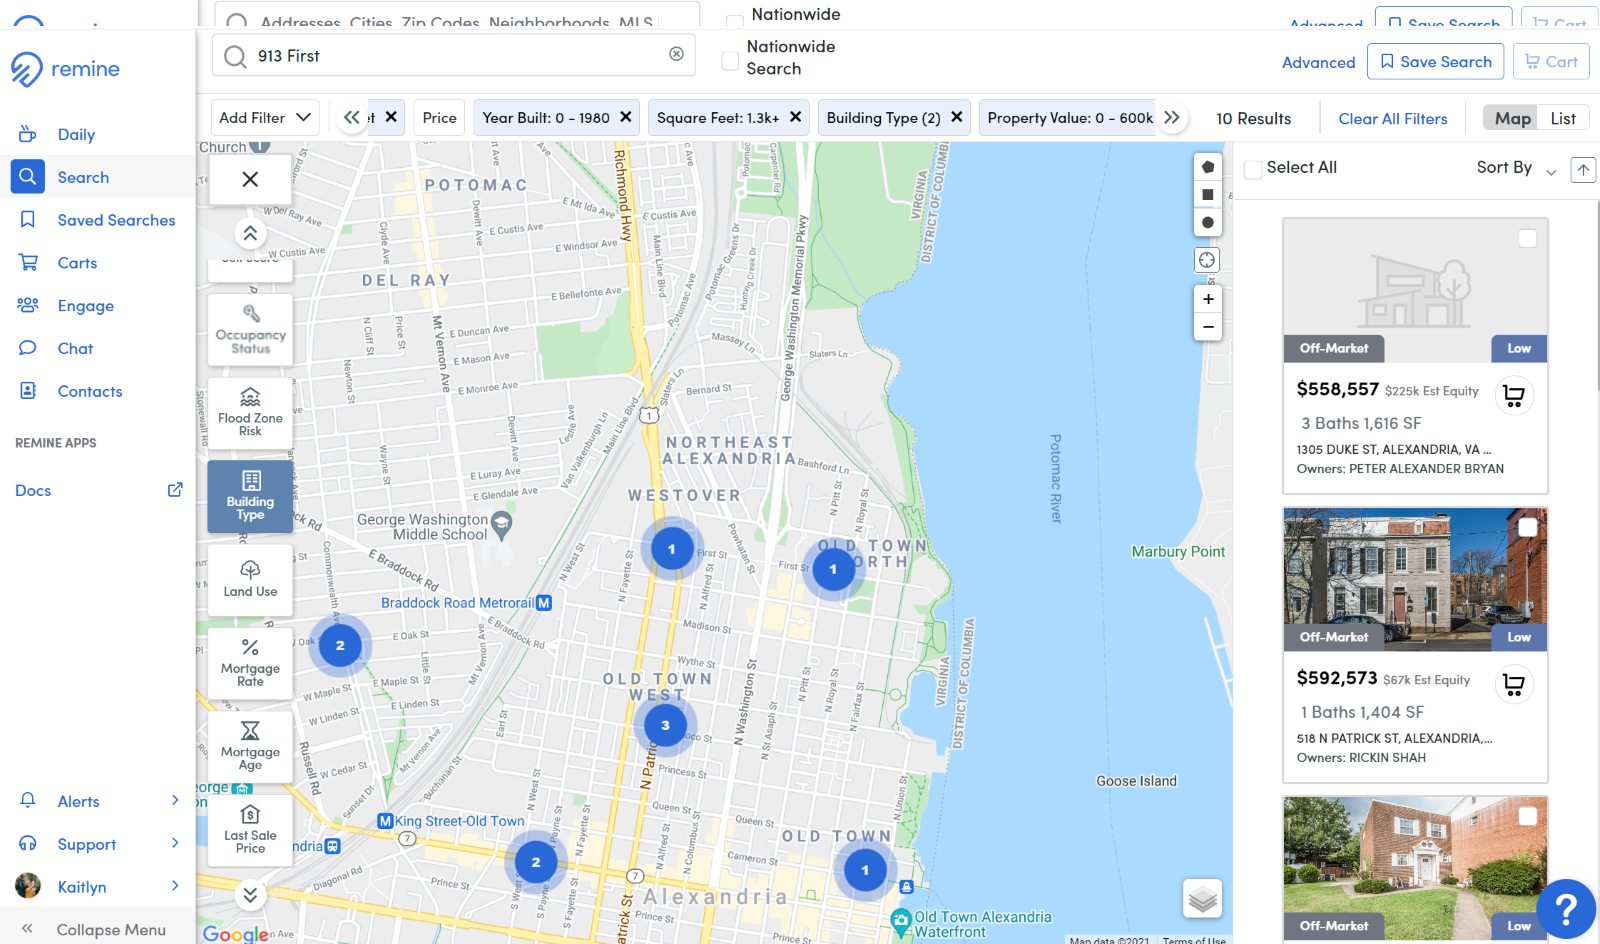Click the cluster of 3 near Old Town West
This screenshot has height=944, width=1600.
(665, 725)
